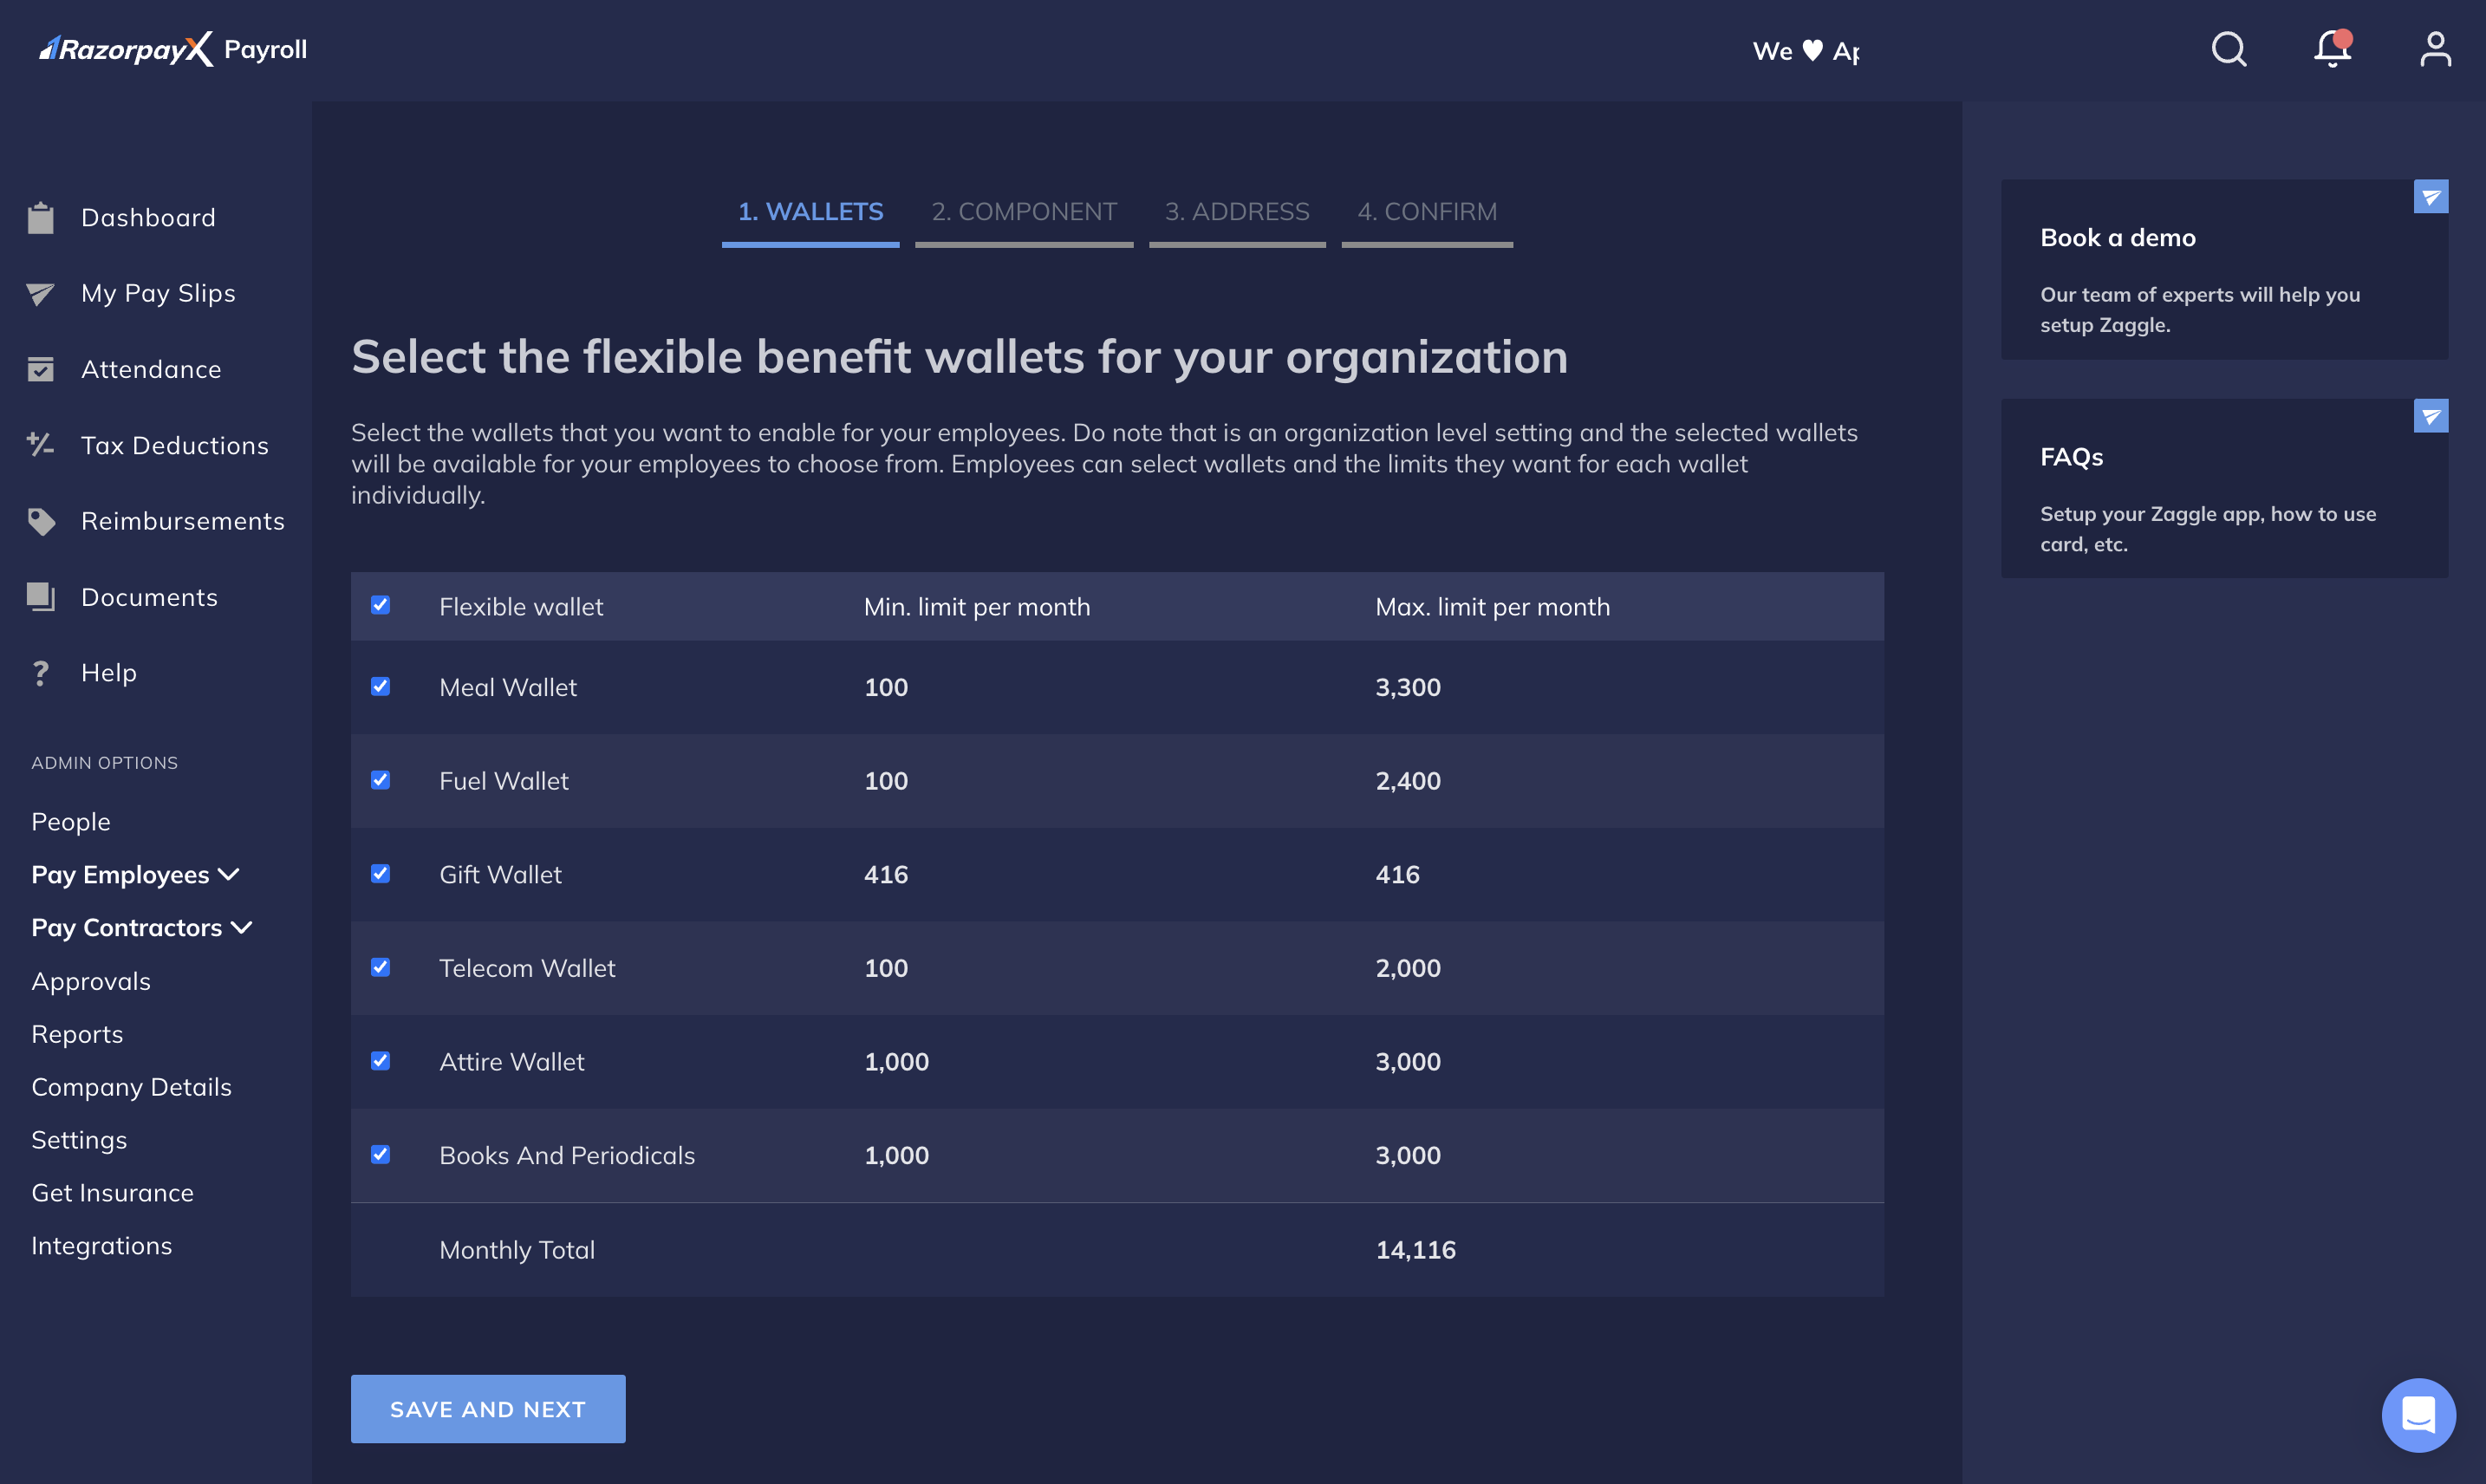This screenshot has height=1484, width=2486.
Task: Switch to the 2. Component tab
Action: 1024,212
